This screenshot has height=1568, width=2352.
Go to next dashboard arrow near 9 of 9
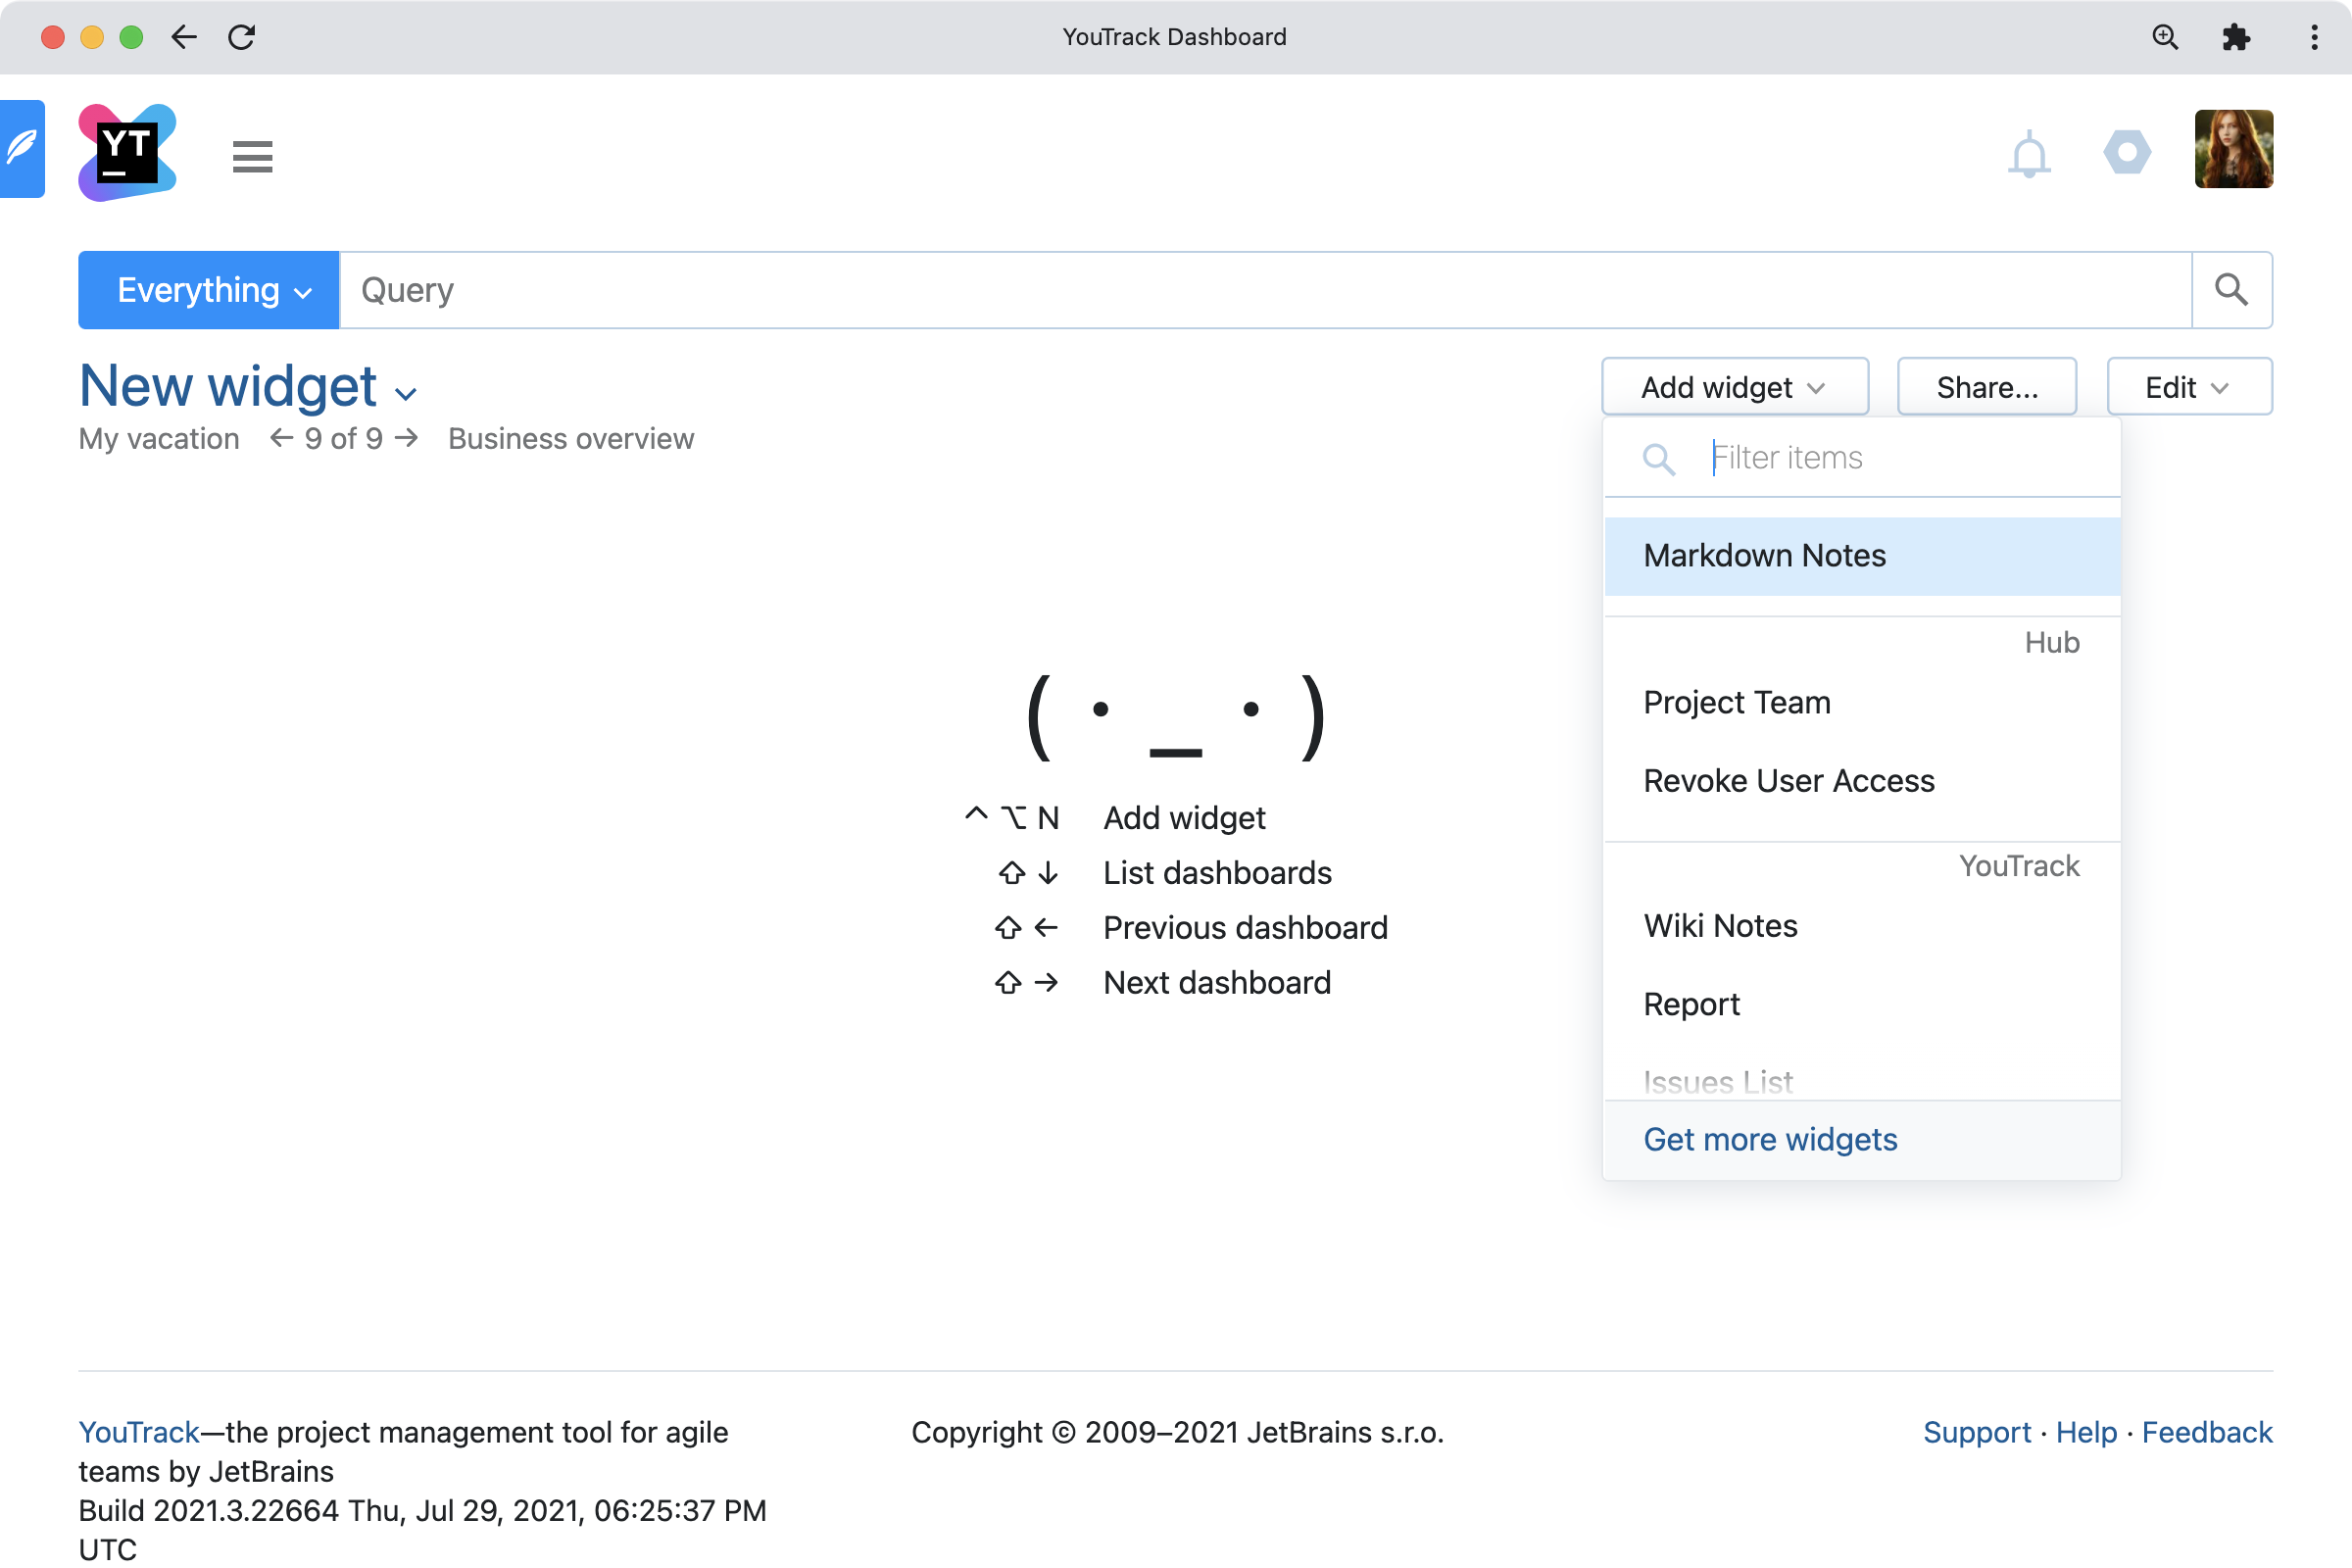pyautogui.click(x=406, y=438)
